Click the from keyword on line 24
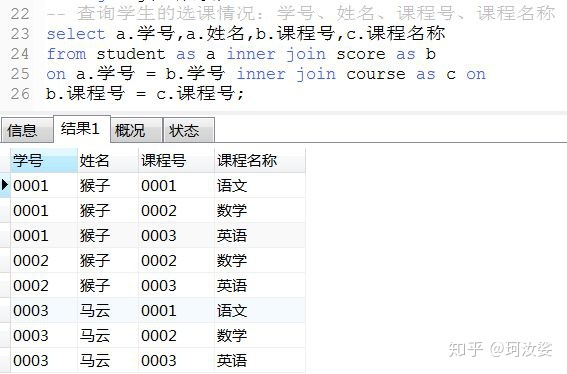This screenshot has width=567, height=374. pyautogui.click(x=67, y=54)
